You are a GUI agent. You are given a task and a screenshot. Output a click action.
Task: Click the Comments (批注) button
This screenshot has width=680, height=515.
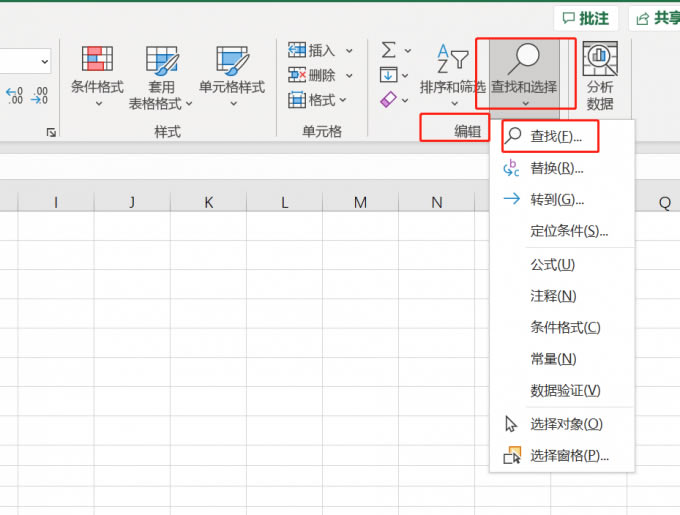(585, 18)
